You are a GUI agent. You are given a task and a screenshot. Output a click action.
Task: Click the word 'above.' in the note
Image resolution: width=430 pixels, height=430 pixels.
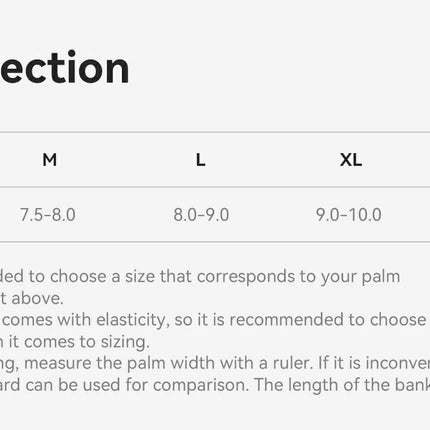click(37, 298)
